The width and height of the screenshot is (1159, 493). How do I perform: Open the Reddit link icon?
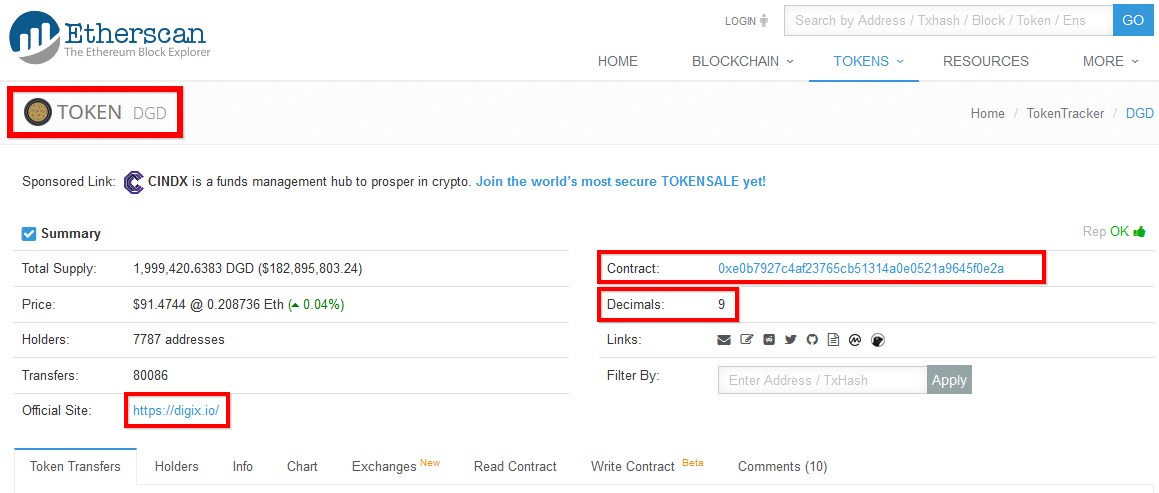(769, 340)
